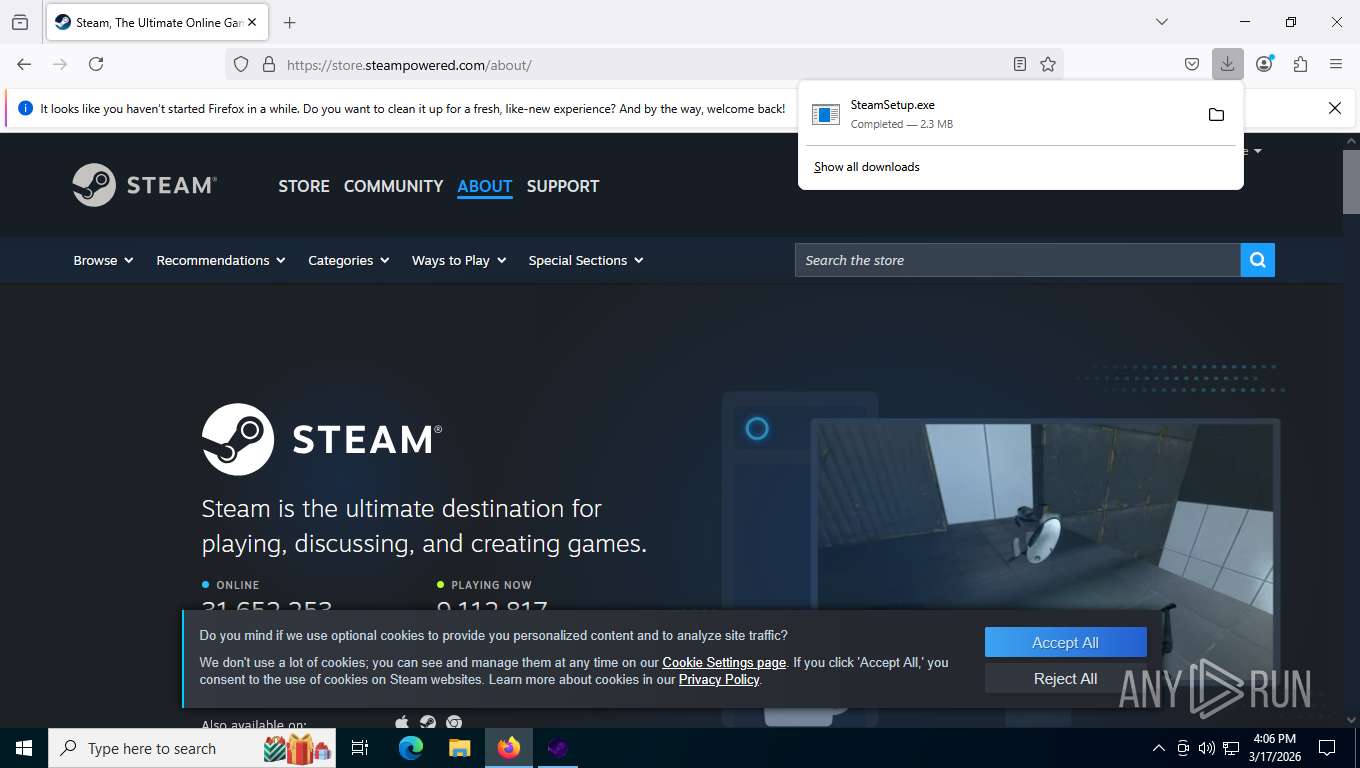Close the Steam browser tab
Viewport: 1360px width, 768px height.
(x=252, y=22)
